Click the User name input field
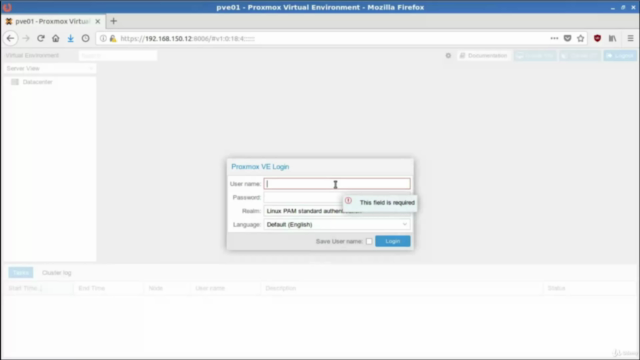Viewport: 640px width, 360px height. (x=337, y=184)
